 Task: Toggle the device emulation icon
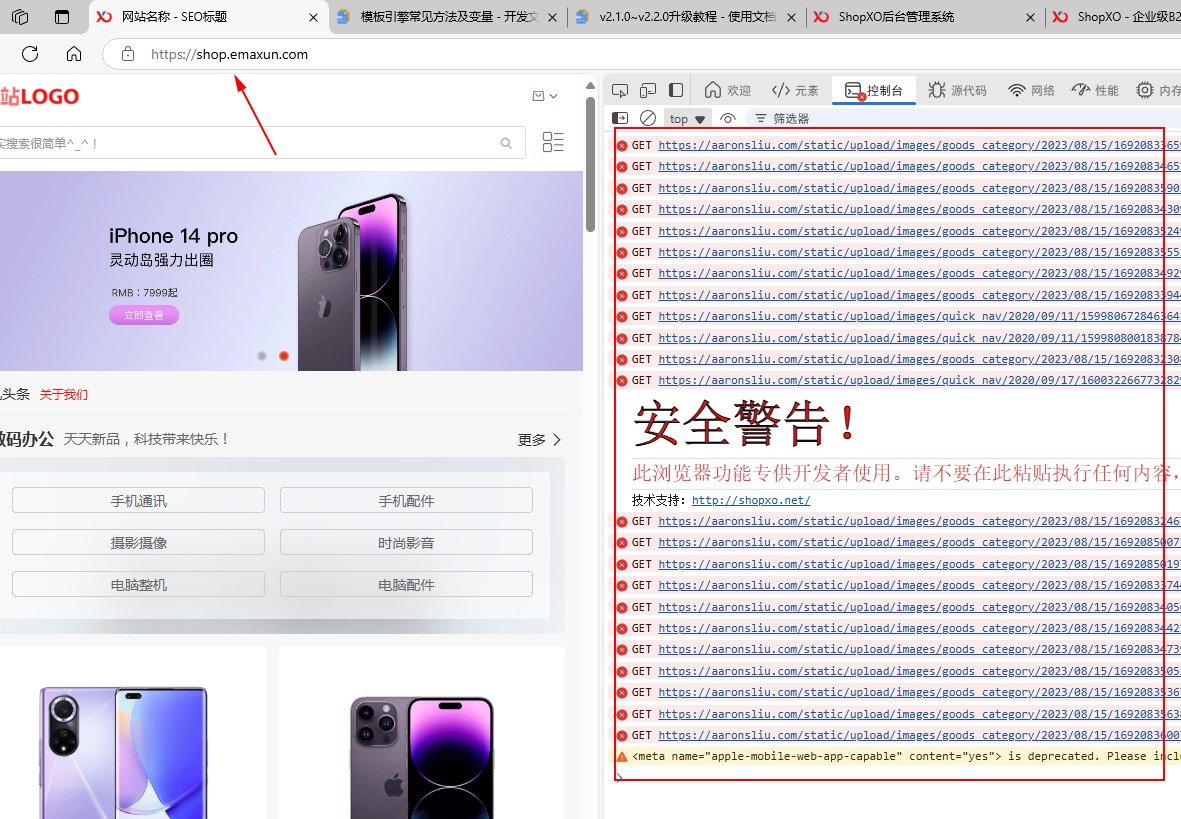point(648,90)
